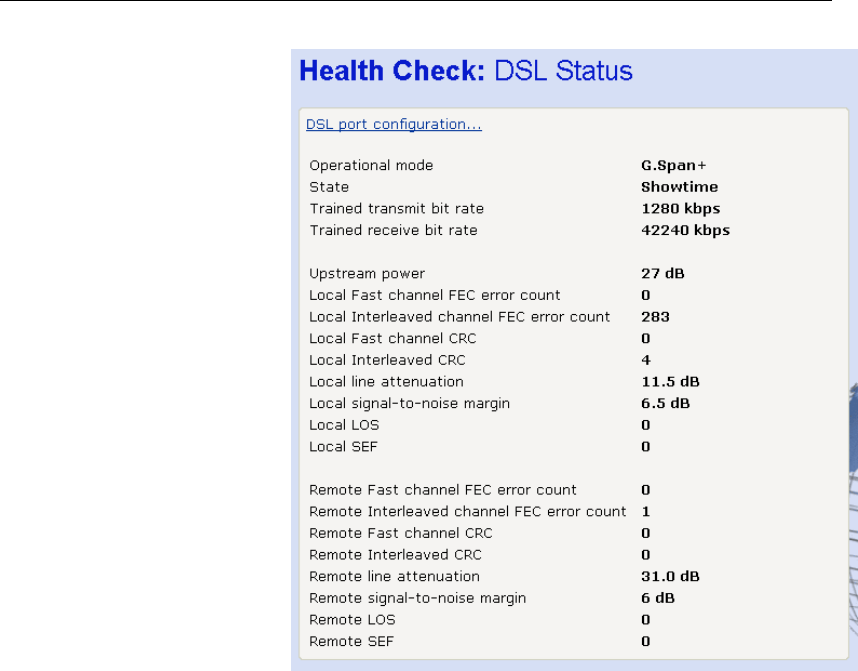The height and width of the screenshot is (671, 858).
Task: Click the Remote Interleaved FEC value 1
Action: point(646,512)
